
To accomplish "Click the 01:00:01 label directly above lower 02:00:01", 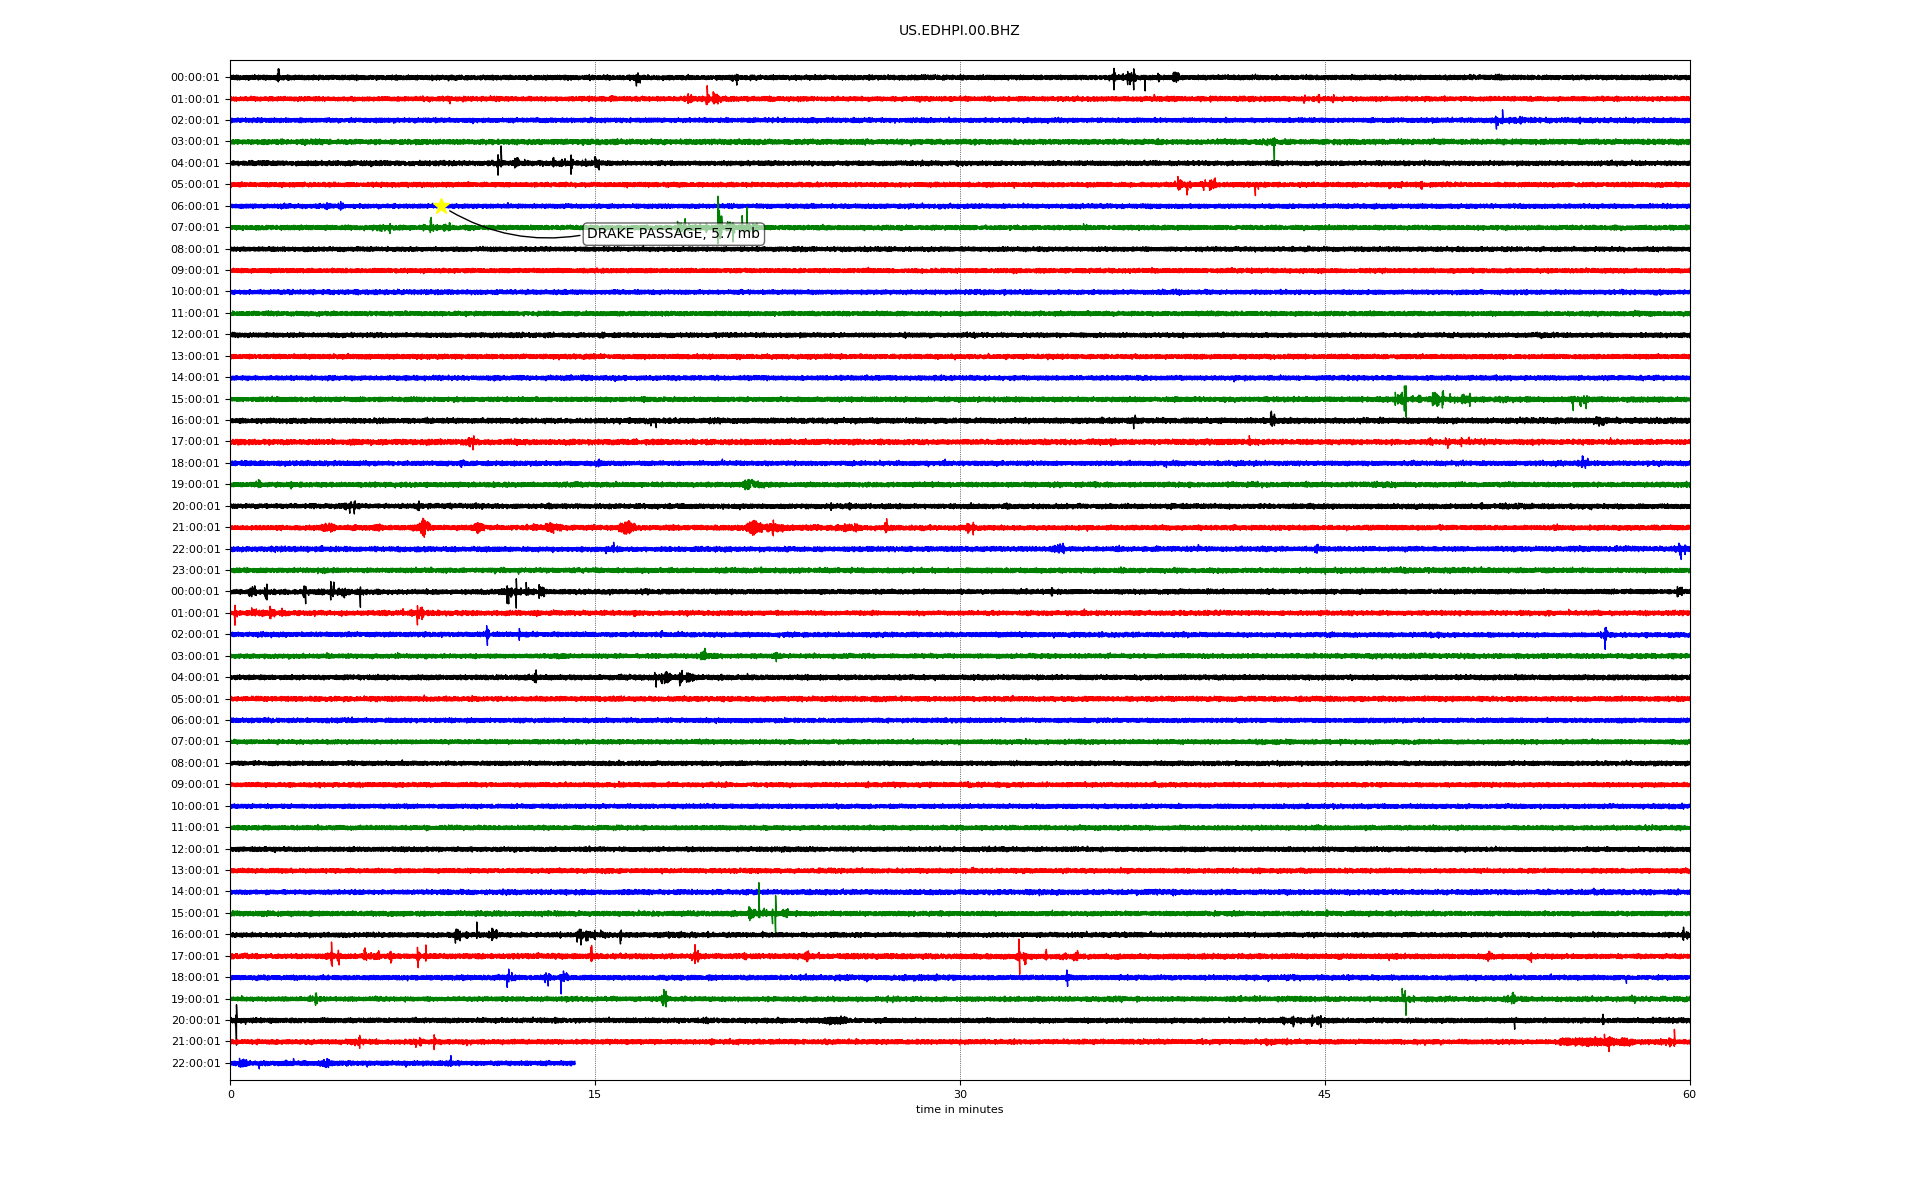I will 195,614.
